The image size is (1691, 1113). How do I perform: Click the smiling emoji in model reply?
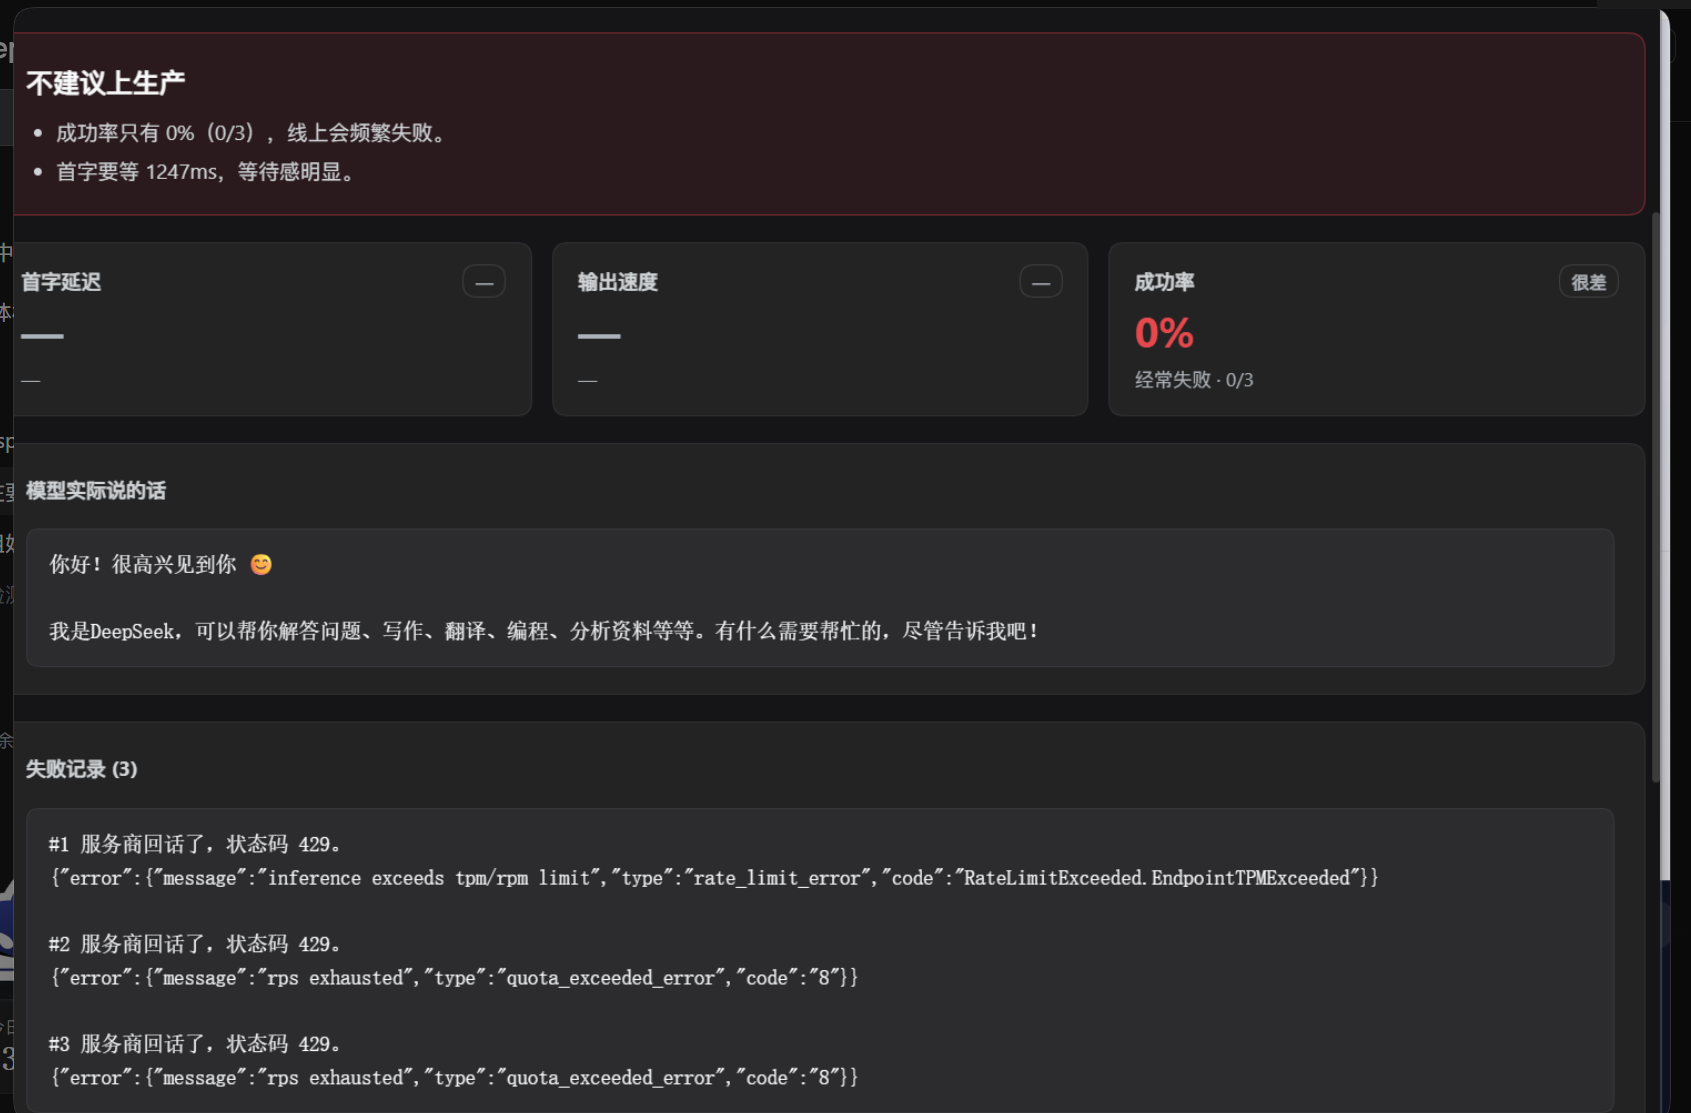[261, 565]
